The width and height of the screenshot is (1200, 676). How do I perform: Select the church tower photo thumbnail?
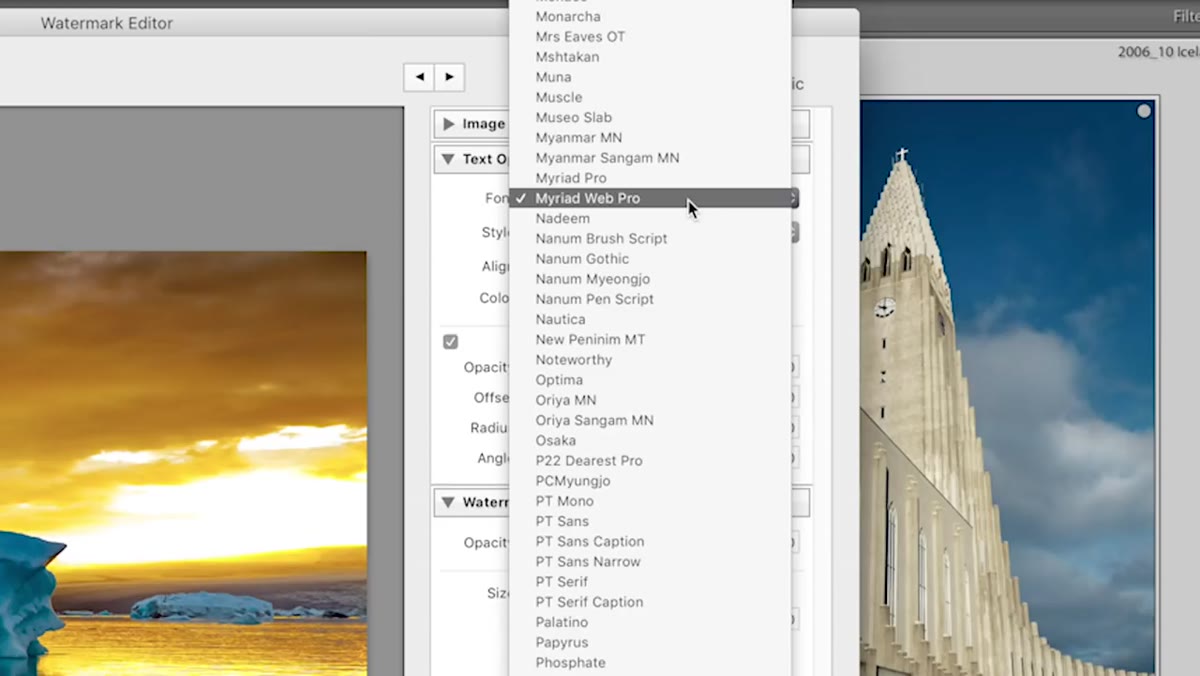(x=1007, y=387)
